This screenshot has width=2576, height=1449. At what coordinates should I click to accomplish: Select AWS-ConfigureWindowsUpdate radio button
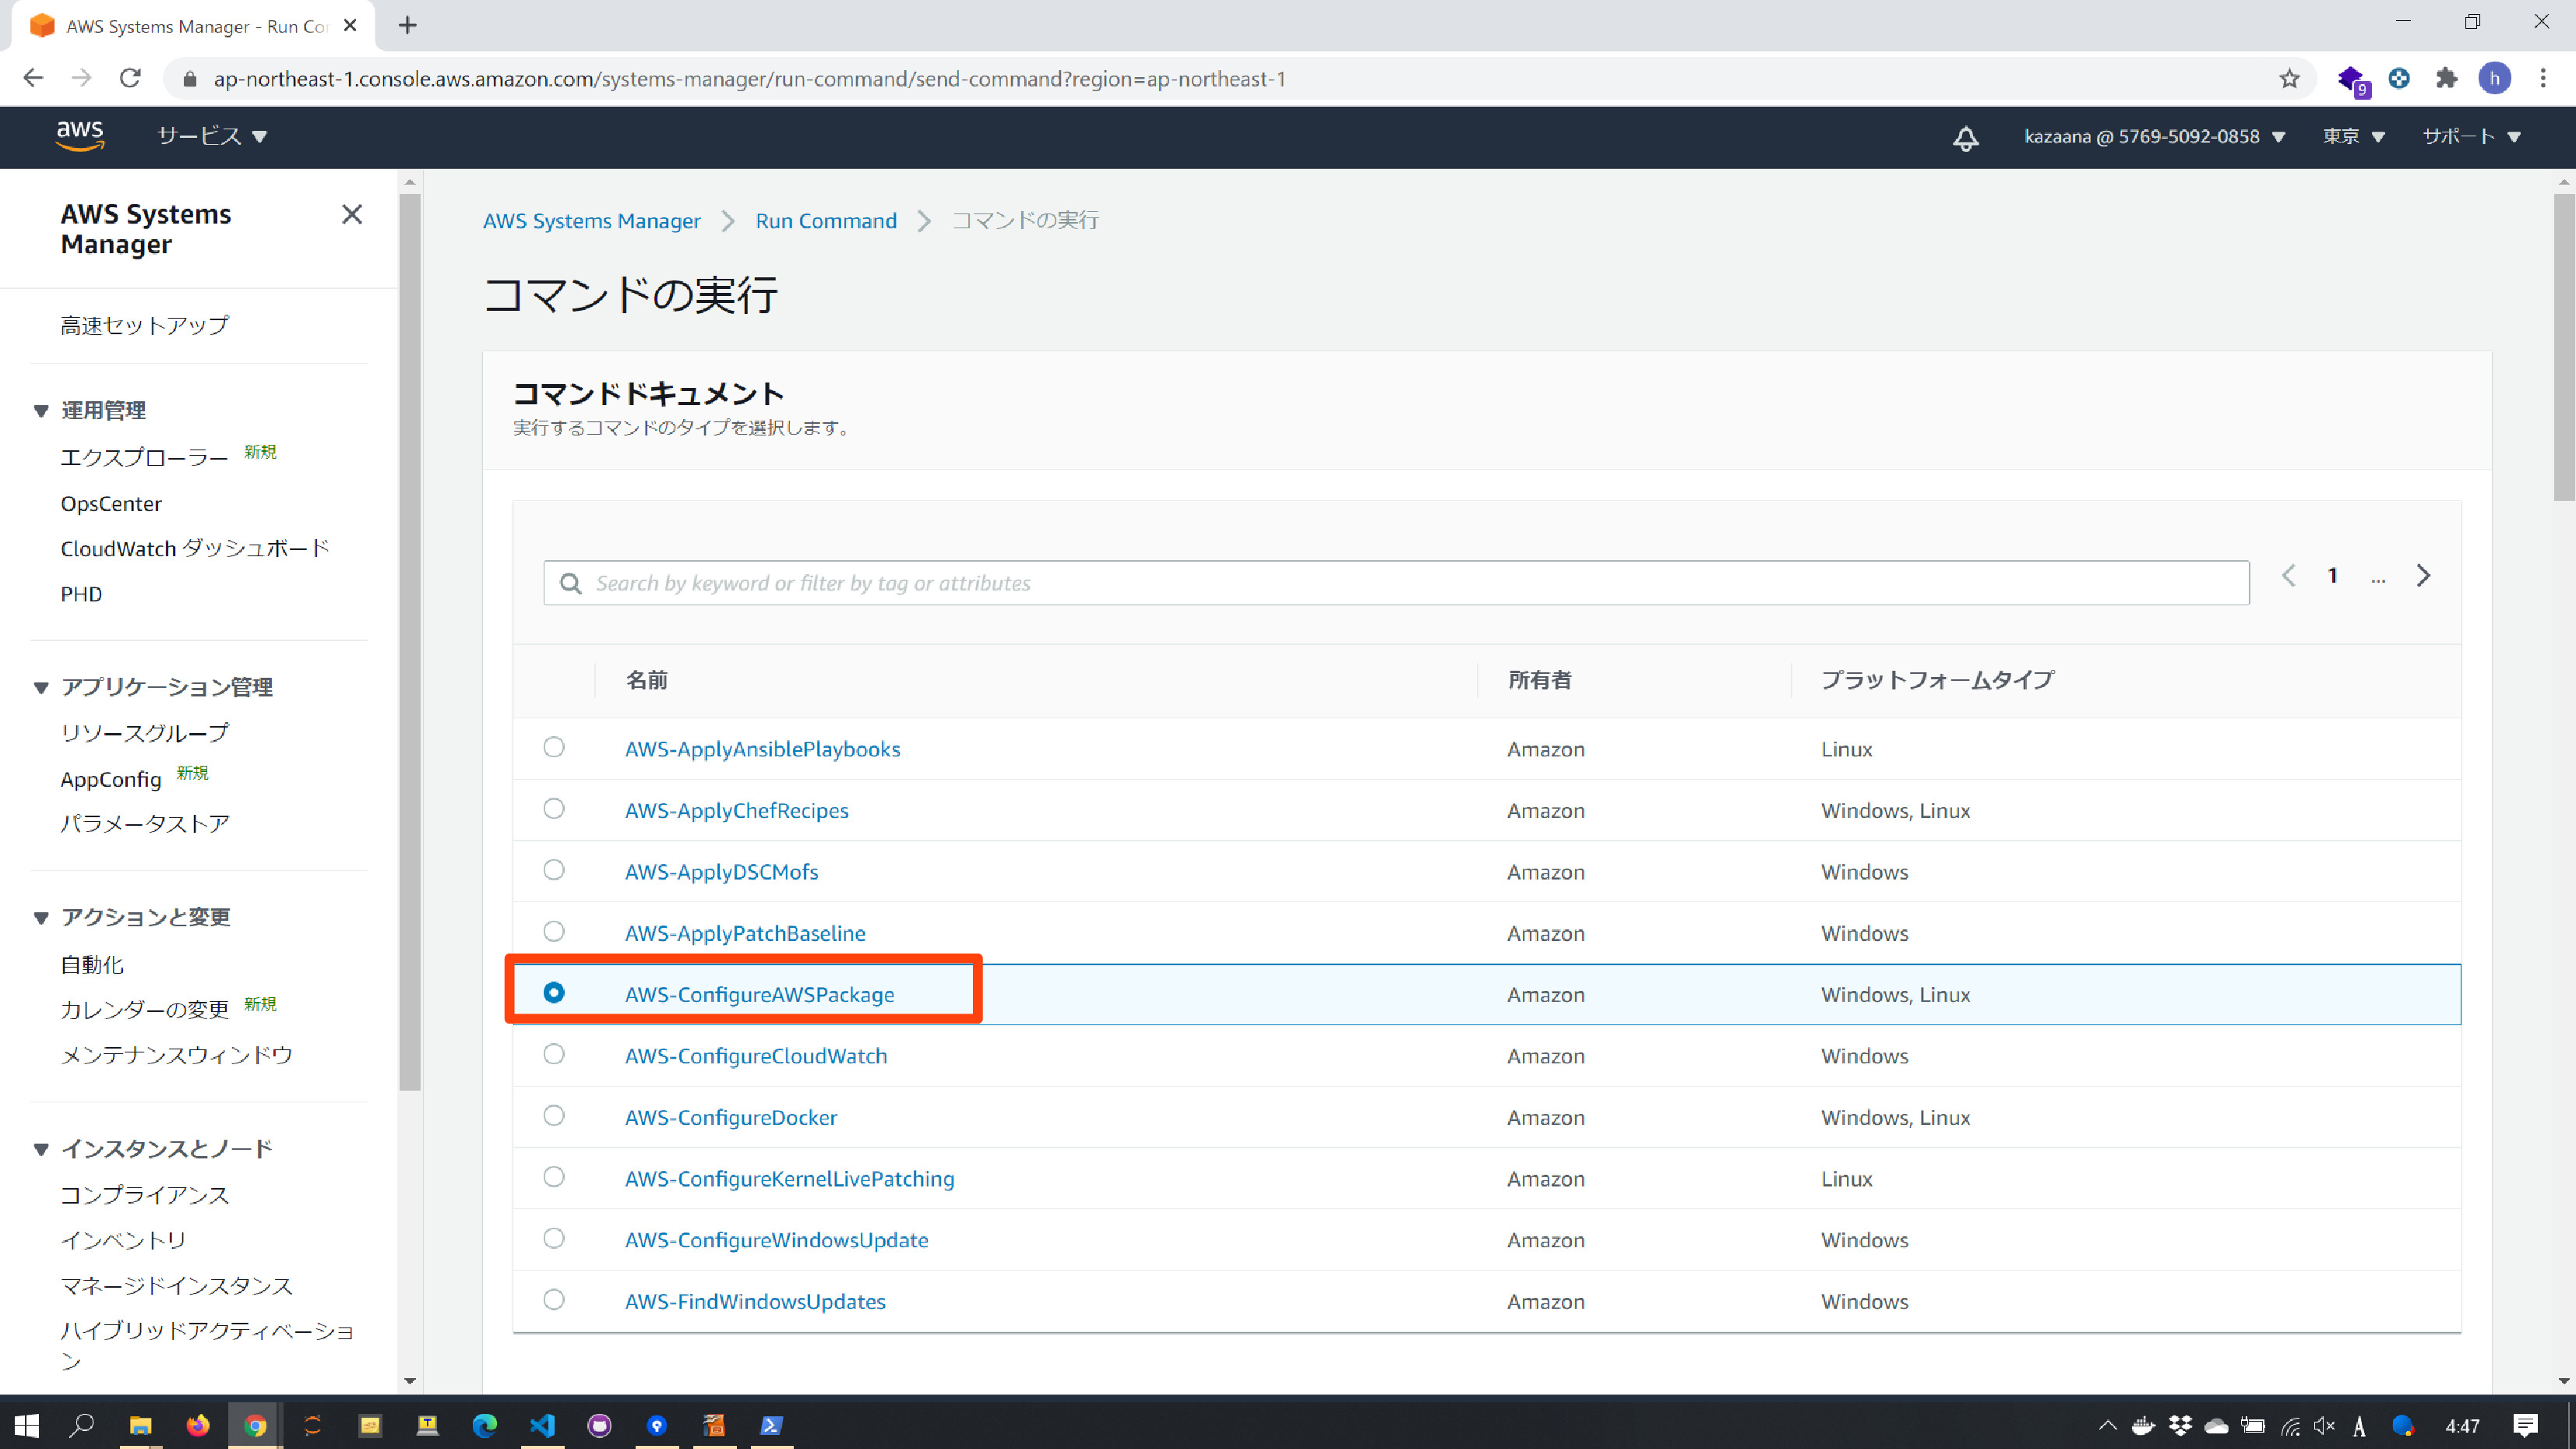(554, 1238)
